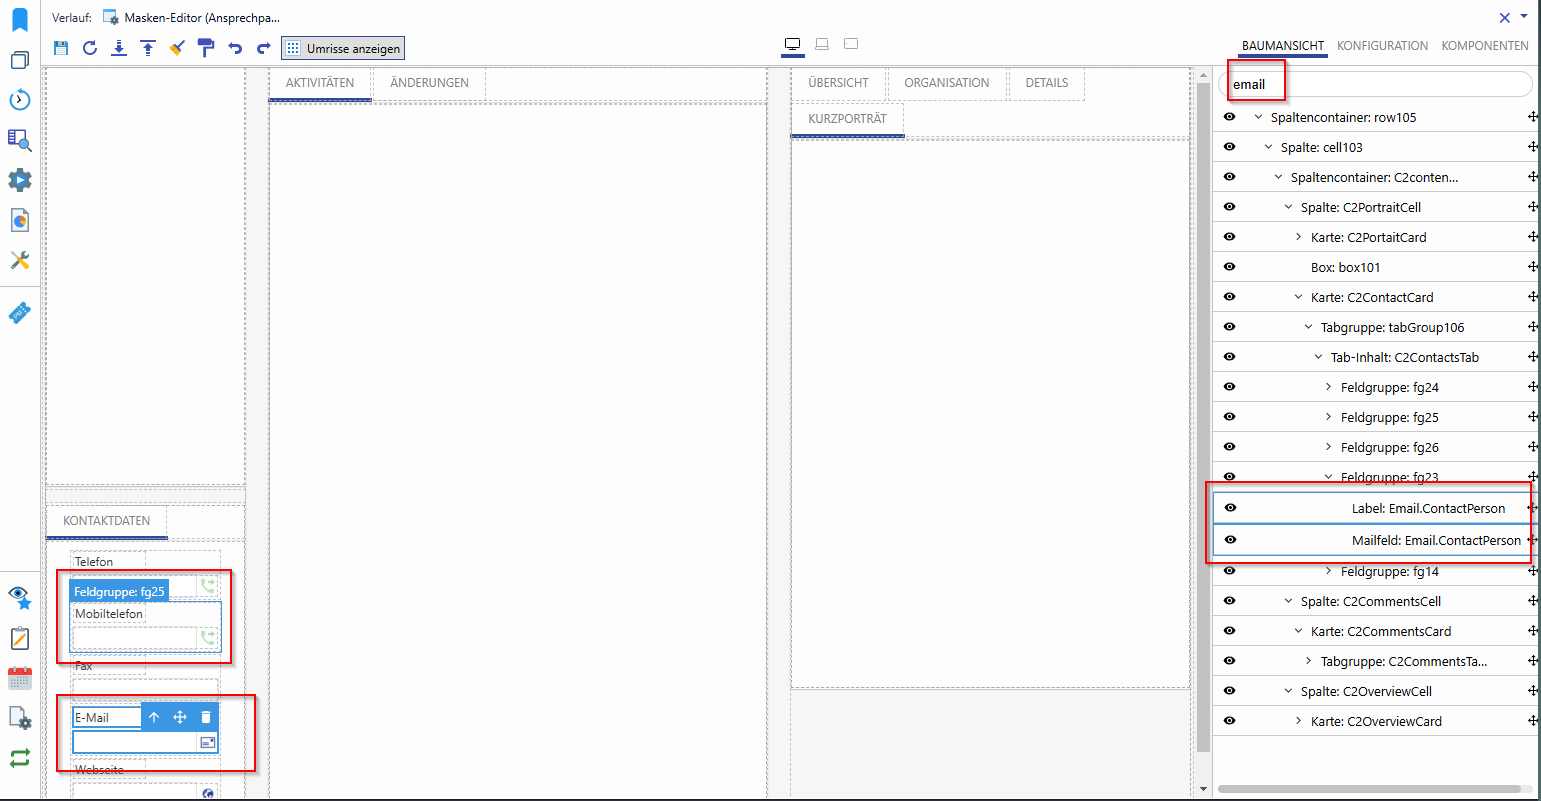Toggle the Umrisse anzeigen button
Image resolution: width=1541 pixels, height=801 pixels.
pyautogui.click(x=343, y=48)
